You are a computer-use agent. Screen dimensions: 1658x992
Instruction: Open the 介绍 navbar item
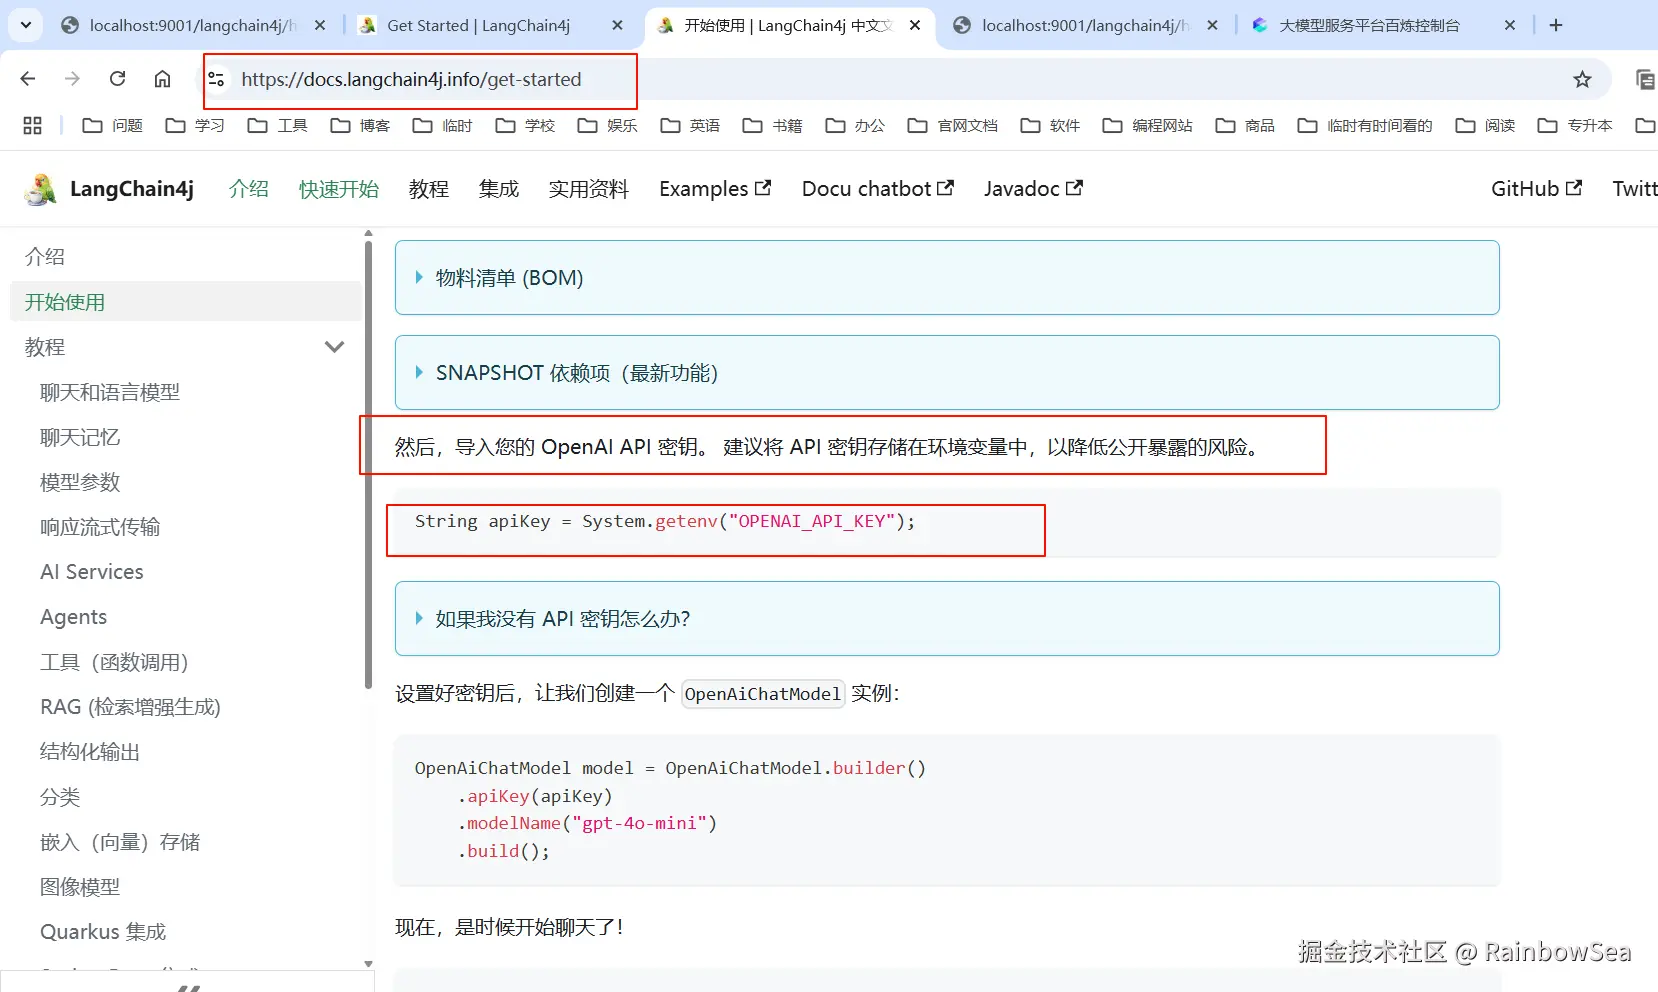(249, 189)
